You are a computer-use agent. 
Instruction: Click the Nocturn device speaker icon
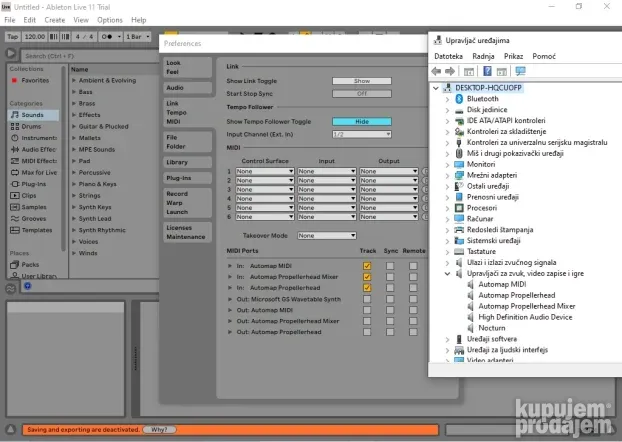[470, 328]
